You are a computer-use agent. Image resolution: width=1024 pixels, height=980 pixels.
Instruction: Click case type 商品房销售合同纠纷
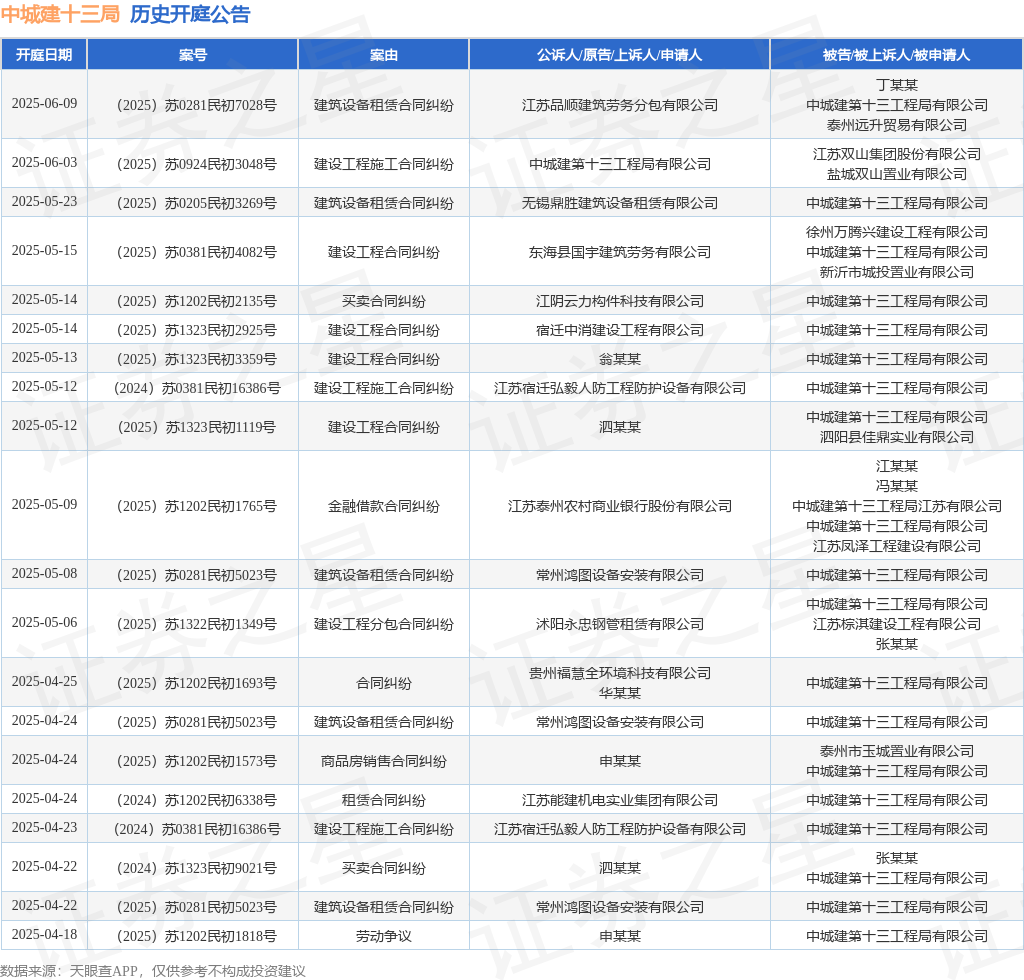(383, 761)
